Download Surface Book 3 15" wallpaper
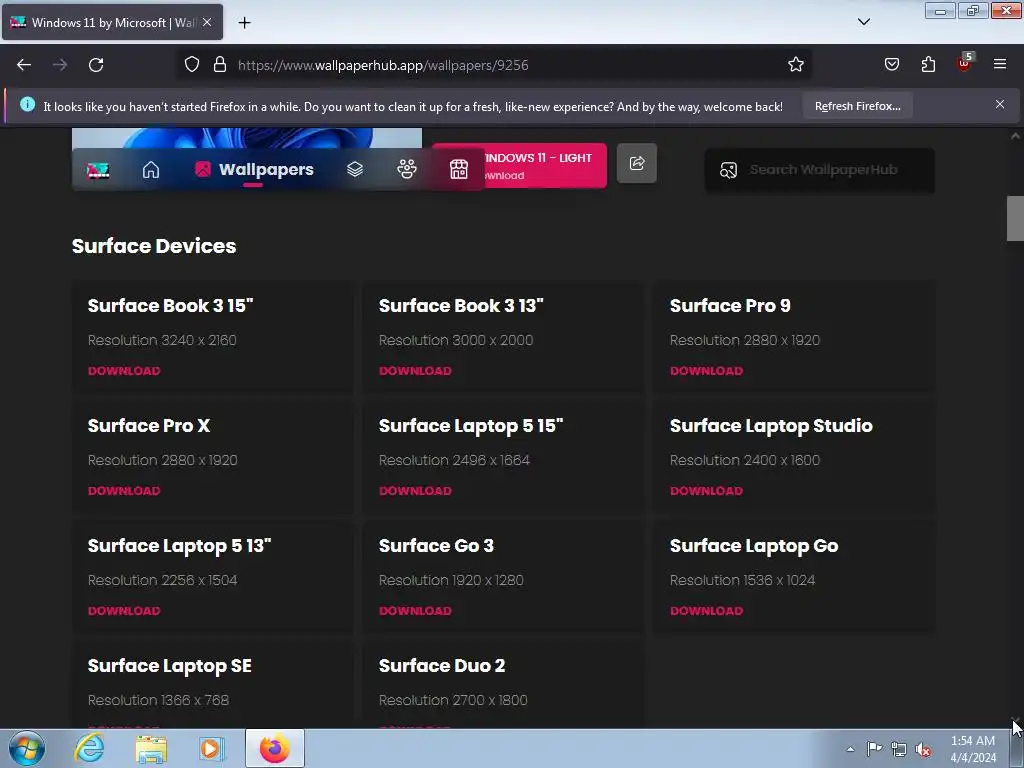Image resolution: width=1024 pixels, height=768 pixels. pos(124,371)
